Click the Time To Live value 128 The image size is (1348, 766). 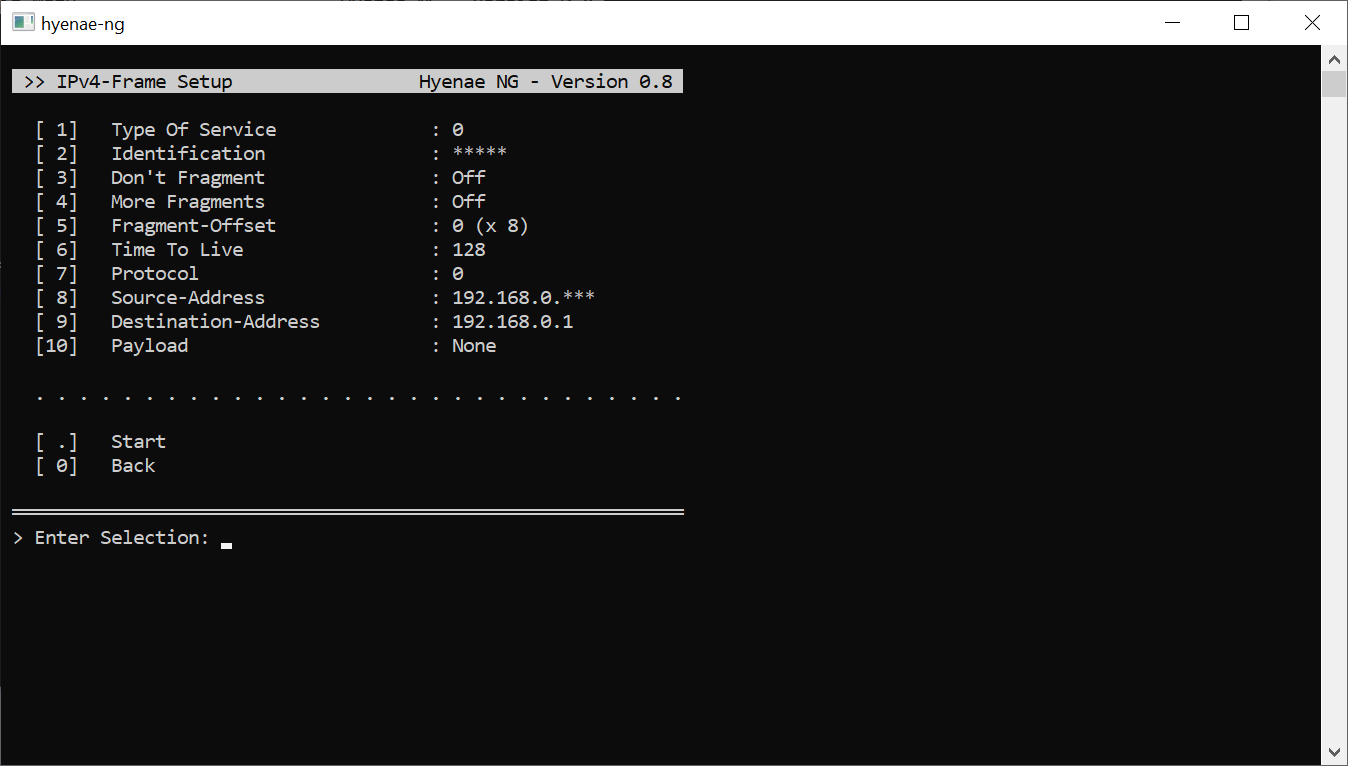(469, 250)
